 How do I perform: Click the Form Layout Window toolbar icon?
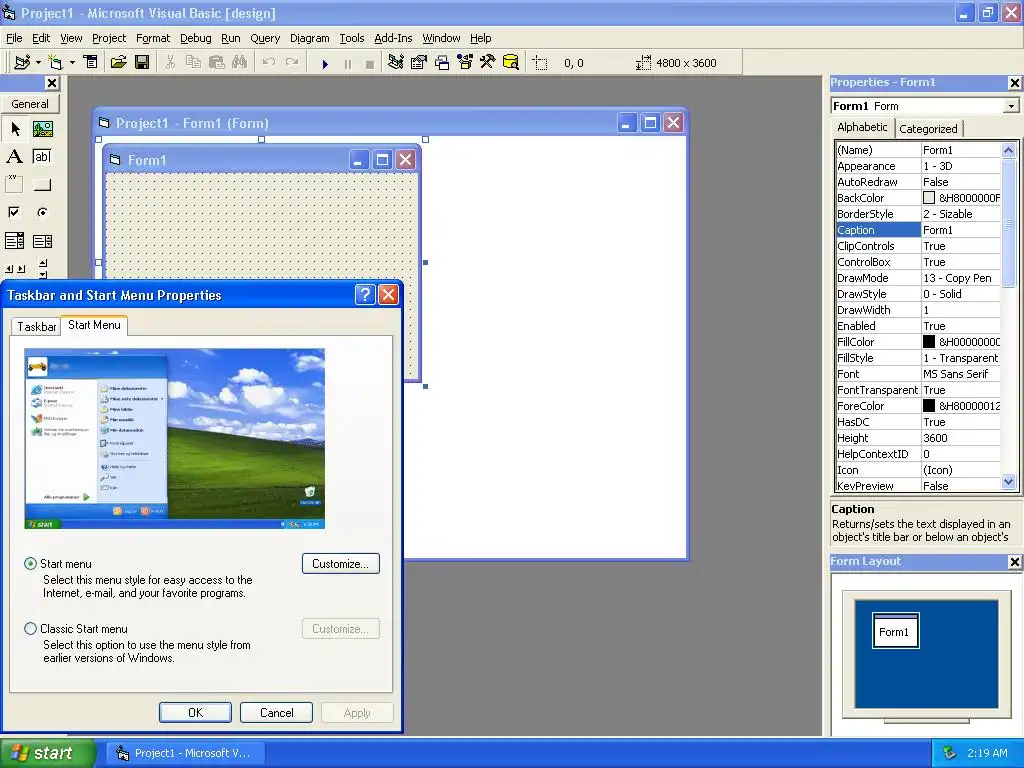(442, 62)
